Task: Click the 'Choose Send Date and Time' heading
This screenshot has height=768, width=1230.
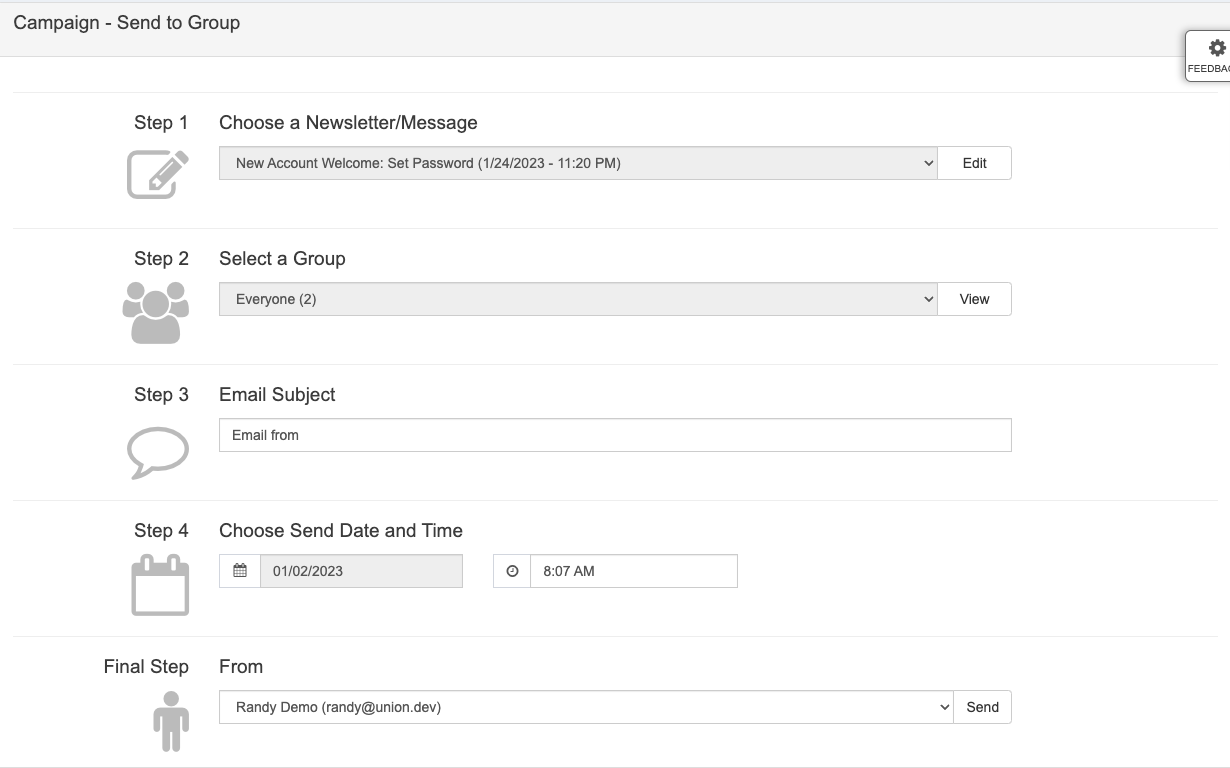Action: [341, 530]
